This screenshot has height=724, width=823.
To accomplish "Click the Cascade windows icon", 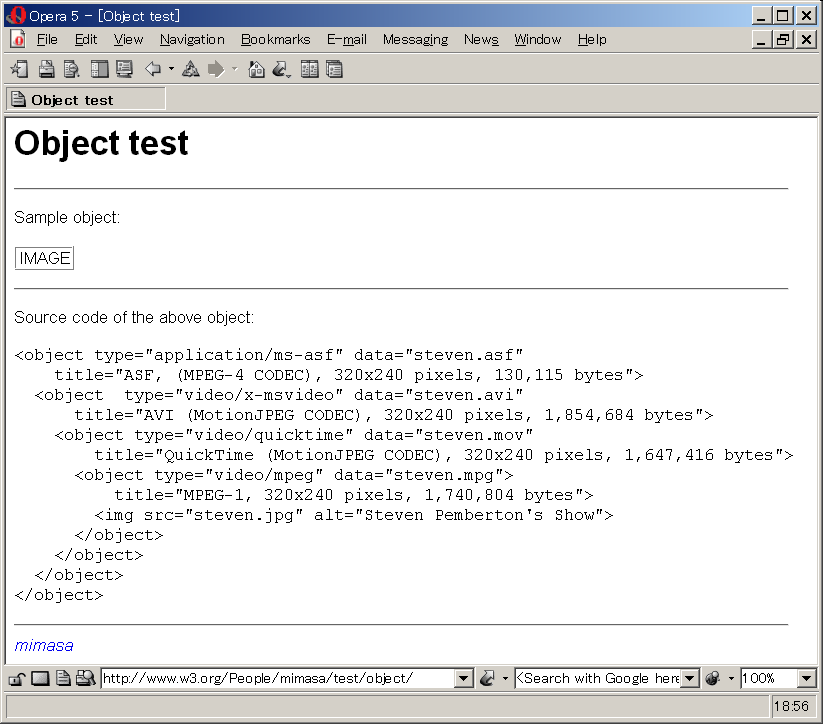I will pyautogui.click(x=334, y=69).
